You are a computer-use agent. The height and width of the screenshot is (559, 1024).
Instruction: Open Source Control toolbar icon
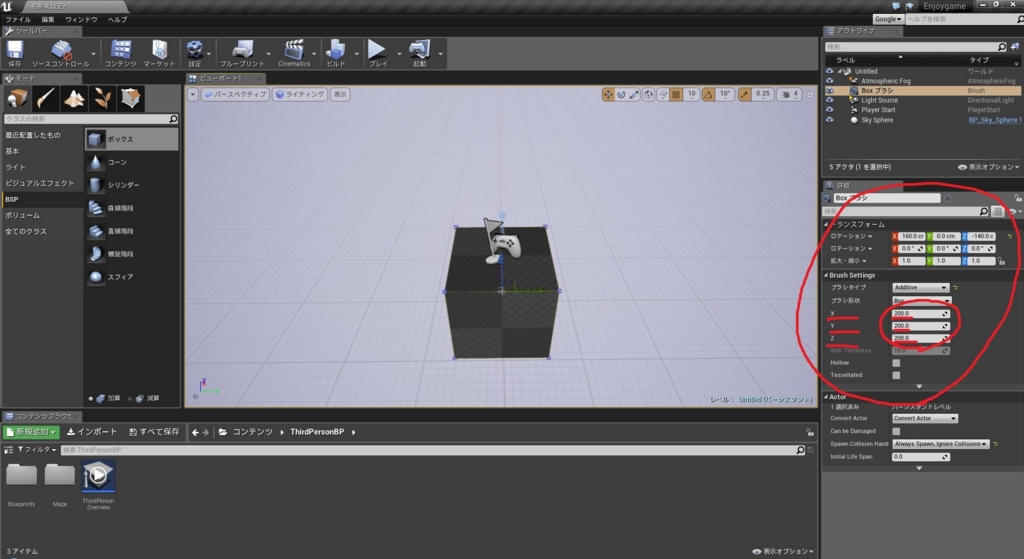point(60,53)
